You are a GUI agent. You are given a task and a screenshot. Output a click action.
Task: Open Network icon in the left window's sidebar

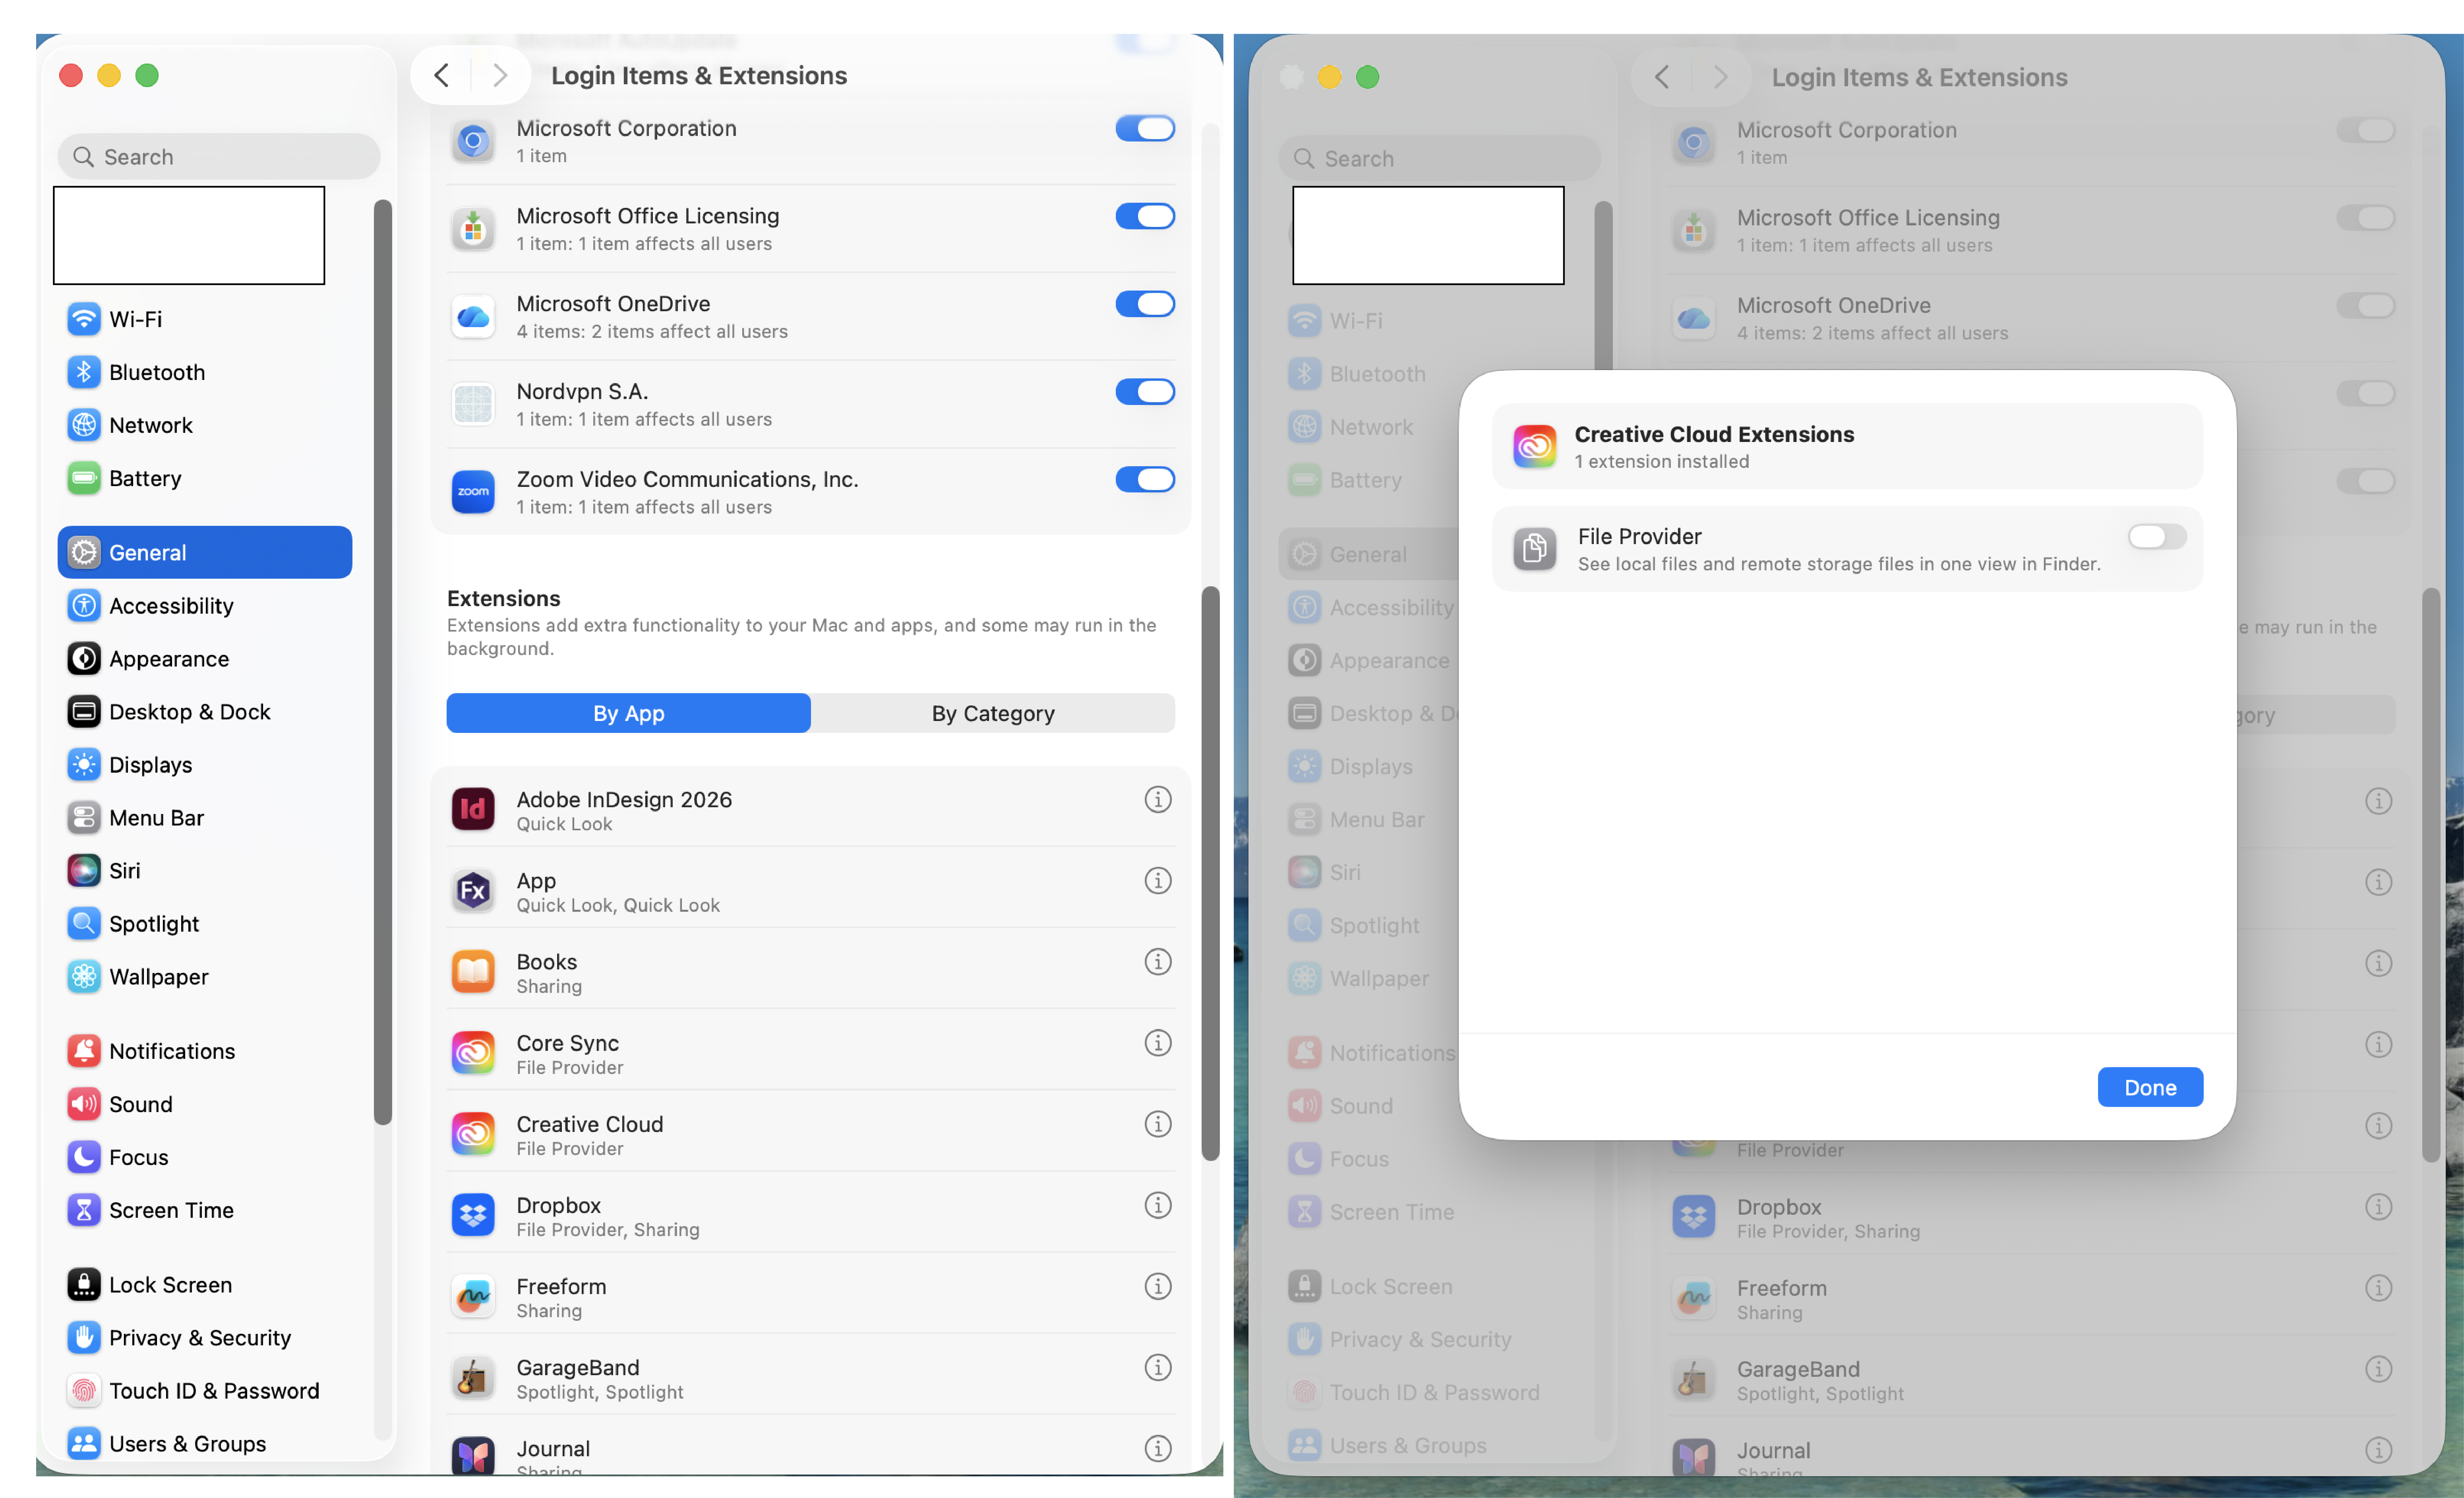(x=84, y=425)
